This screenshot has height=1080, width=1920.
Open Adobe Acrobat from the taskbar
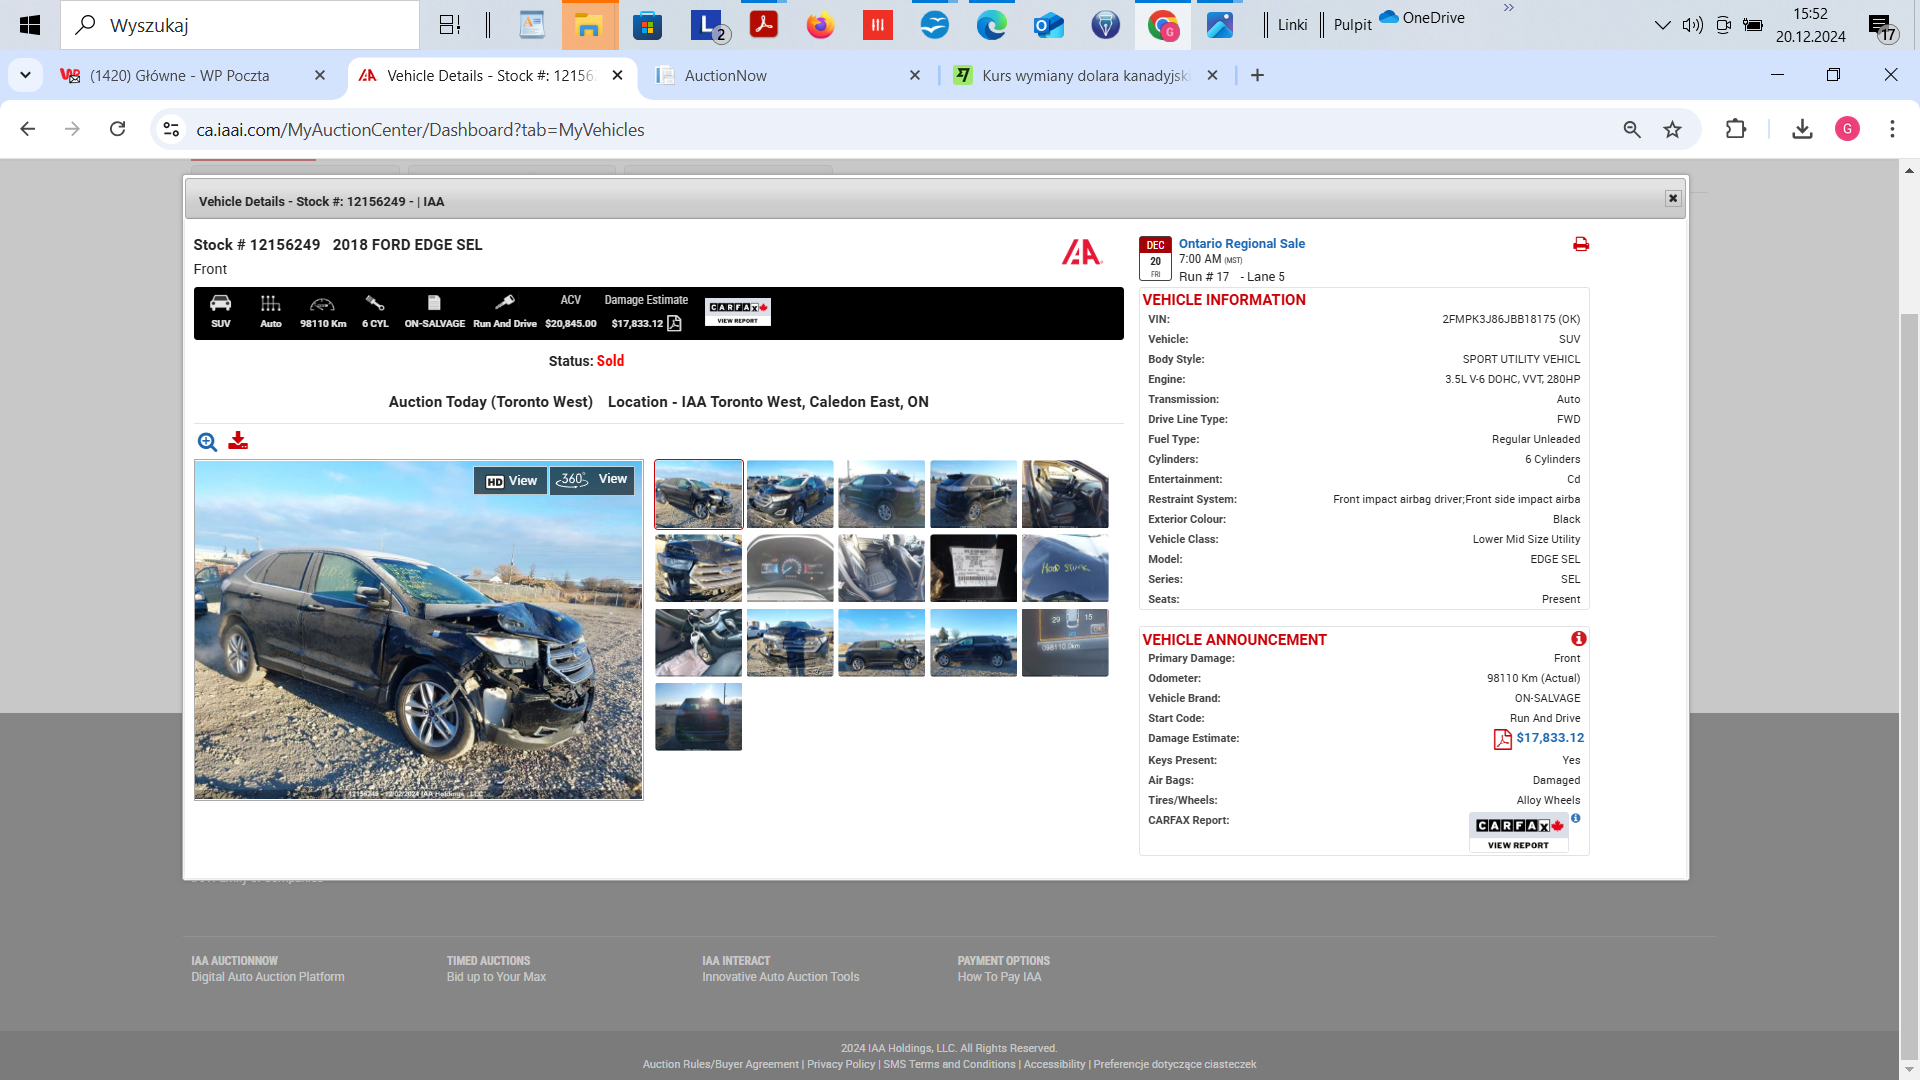pos(764,25)
